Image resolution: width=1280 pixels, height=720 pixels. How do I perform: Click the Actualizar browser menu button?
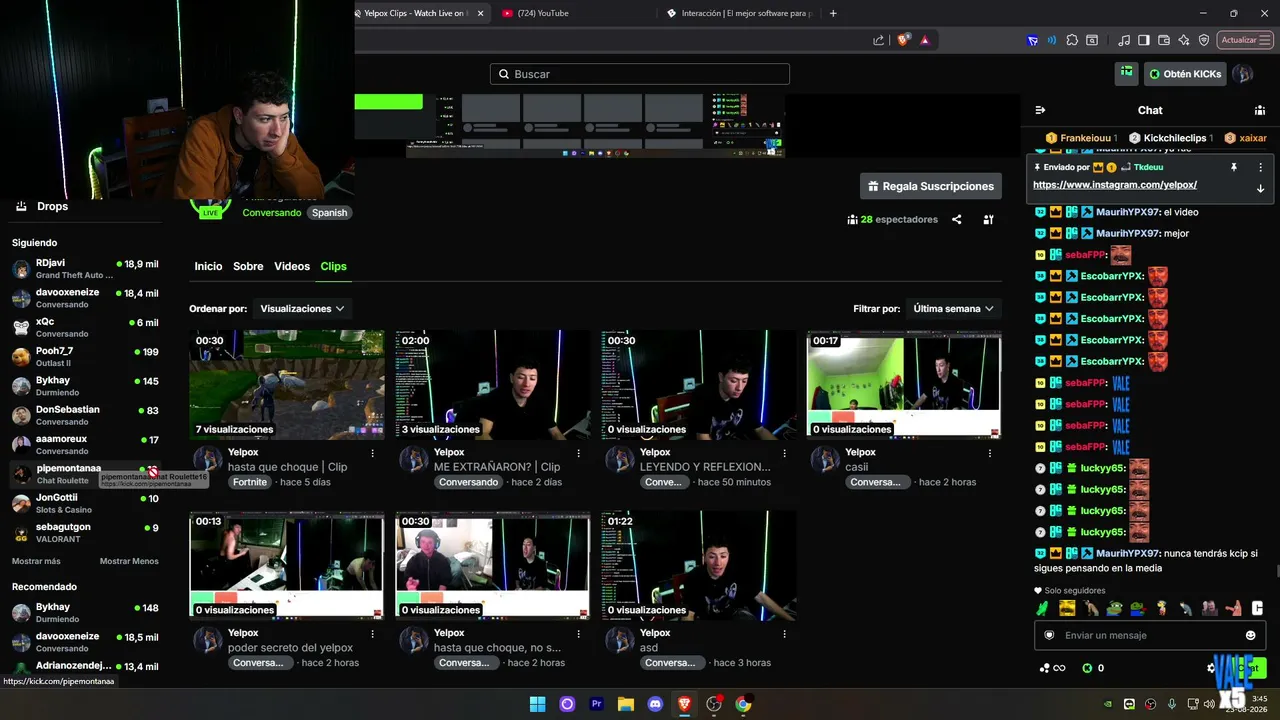1244,40
